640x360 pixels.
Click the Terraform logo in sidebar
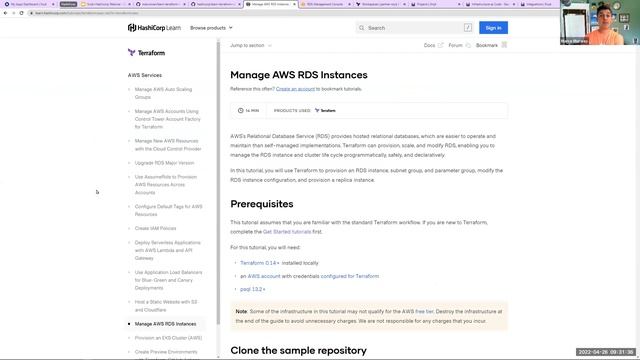[146, 53]
